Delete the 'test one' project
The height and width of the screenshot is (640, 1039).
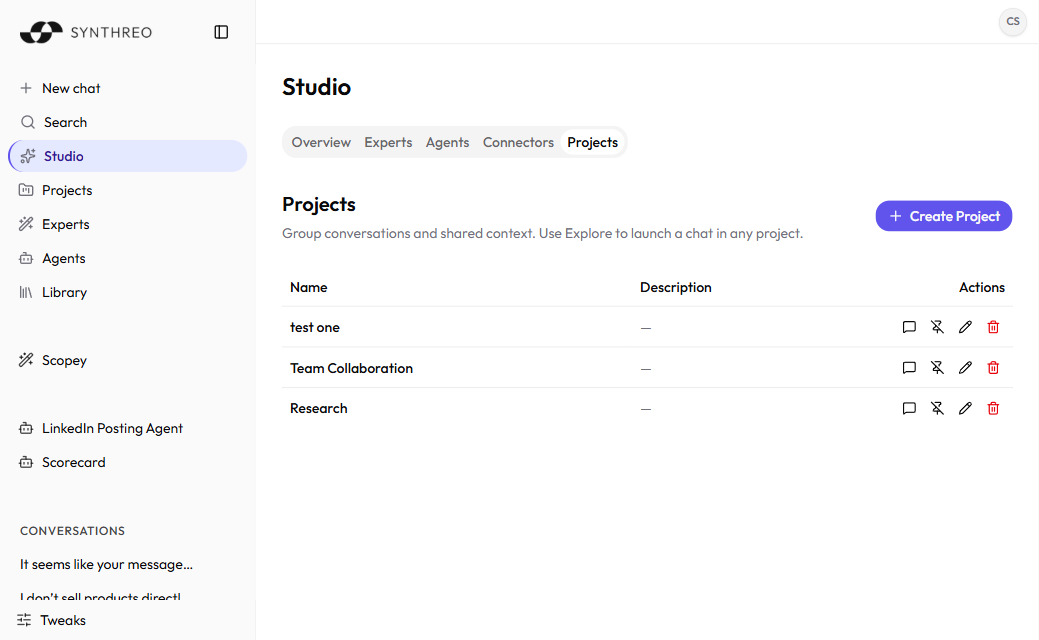(x=993, y=327)
